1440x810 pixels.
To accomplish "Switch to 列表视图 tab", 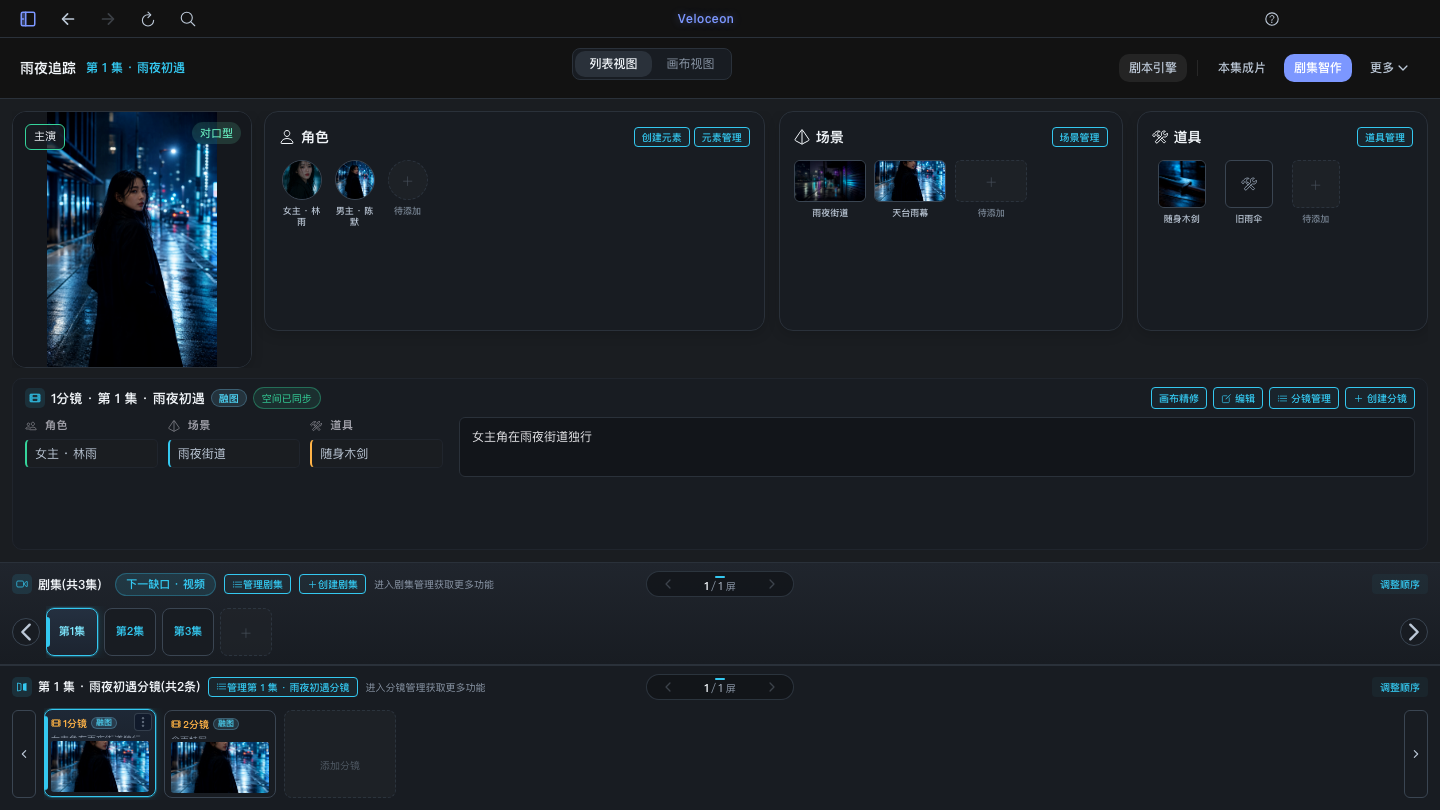I will pos(613,64).
